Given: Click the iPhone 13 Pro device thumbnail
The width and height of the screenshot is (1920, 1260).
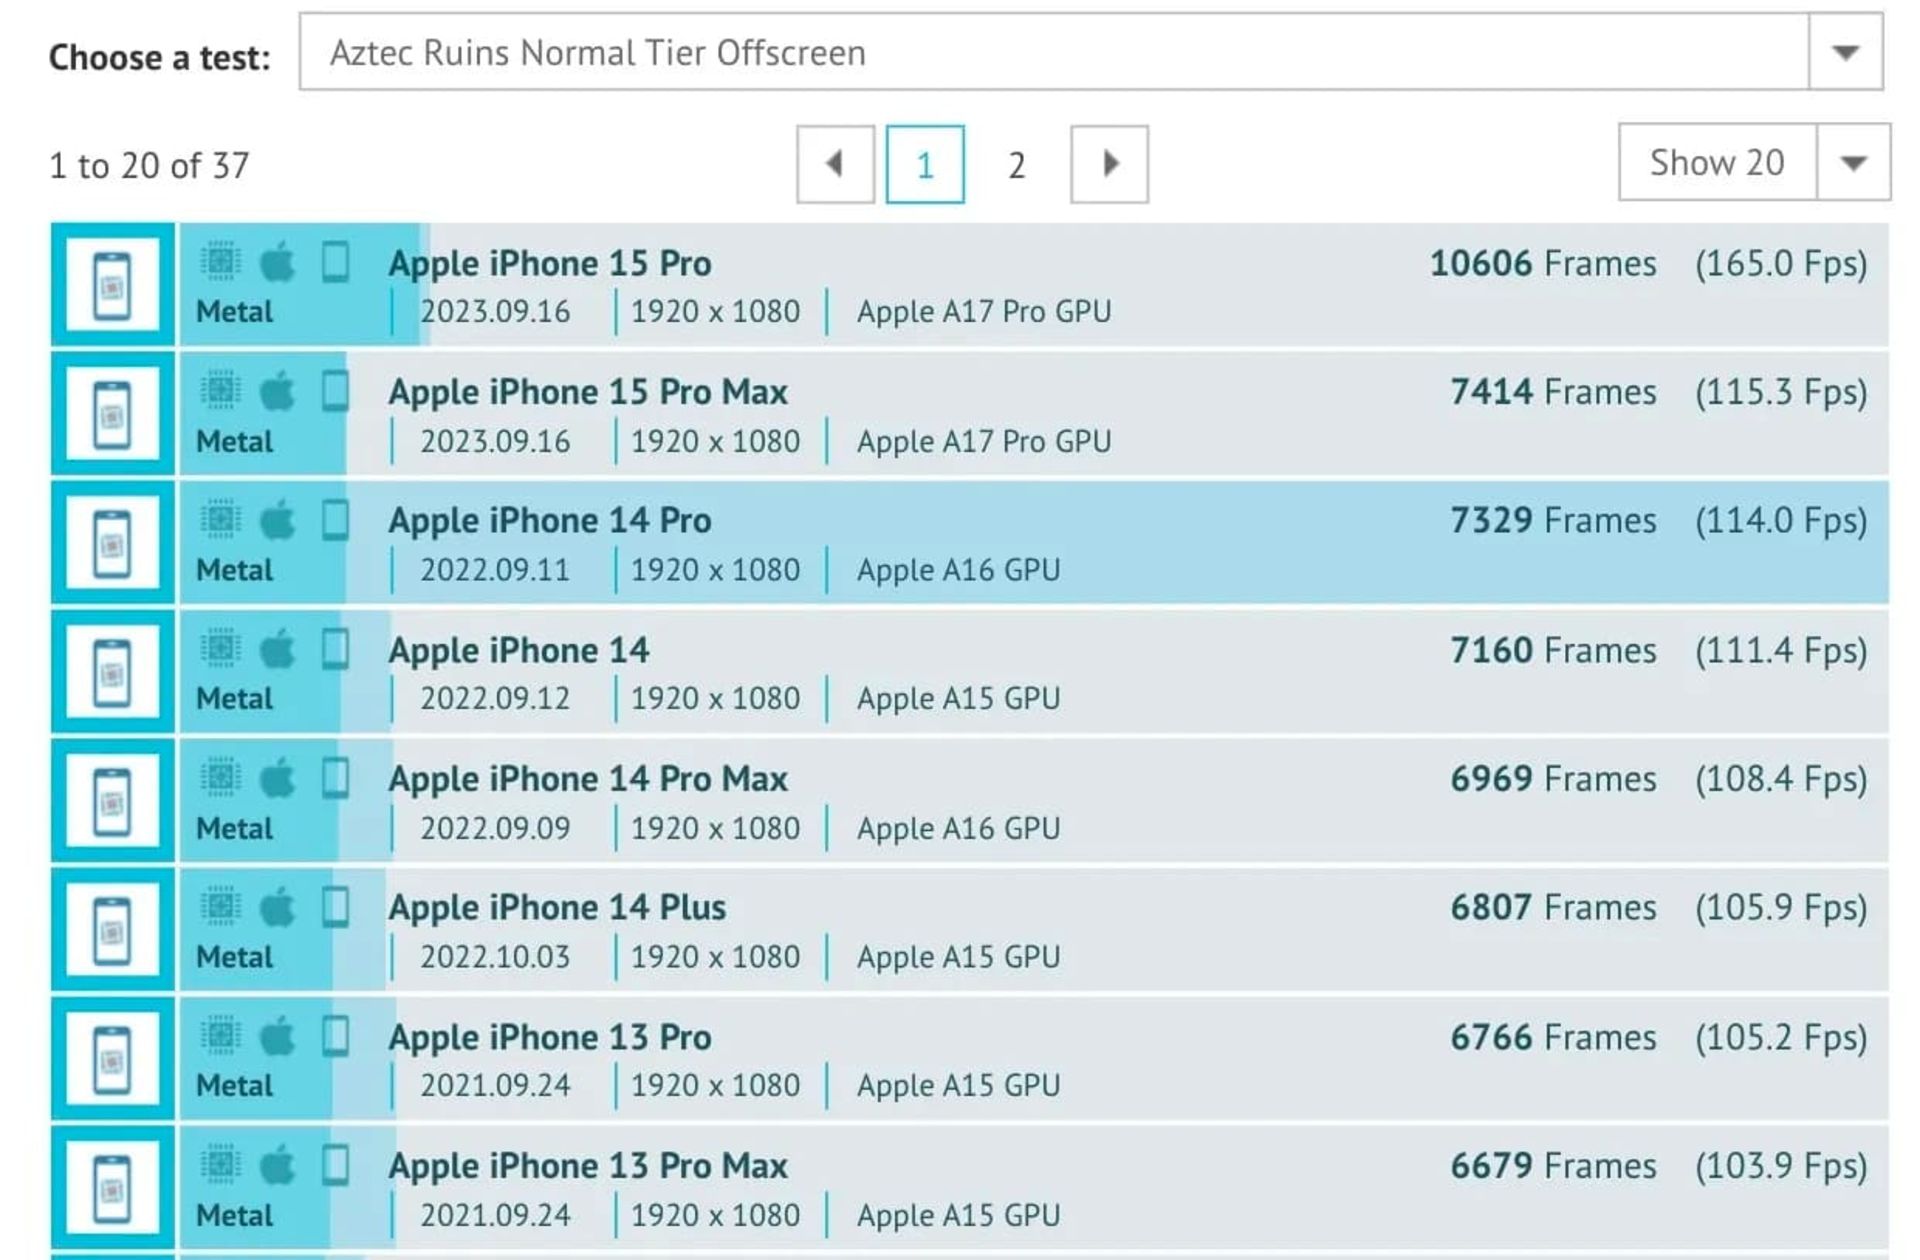Looking at the screenshot, I should (113, 1059).
